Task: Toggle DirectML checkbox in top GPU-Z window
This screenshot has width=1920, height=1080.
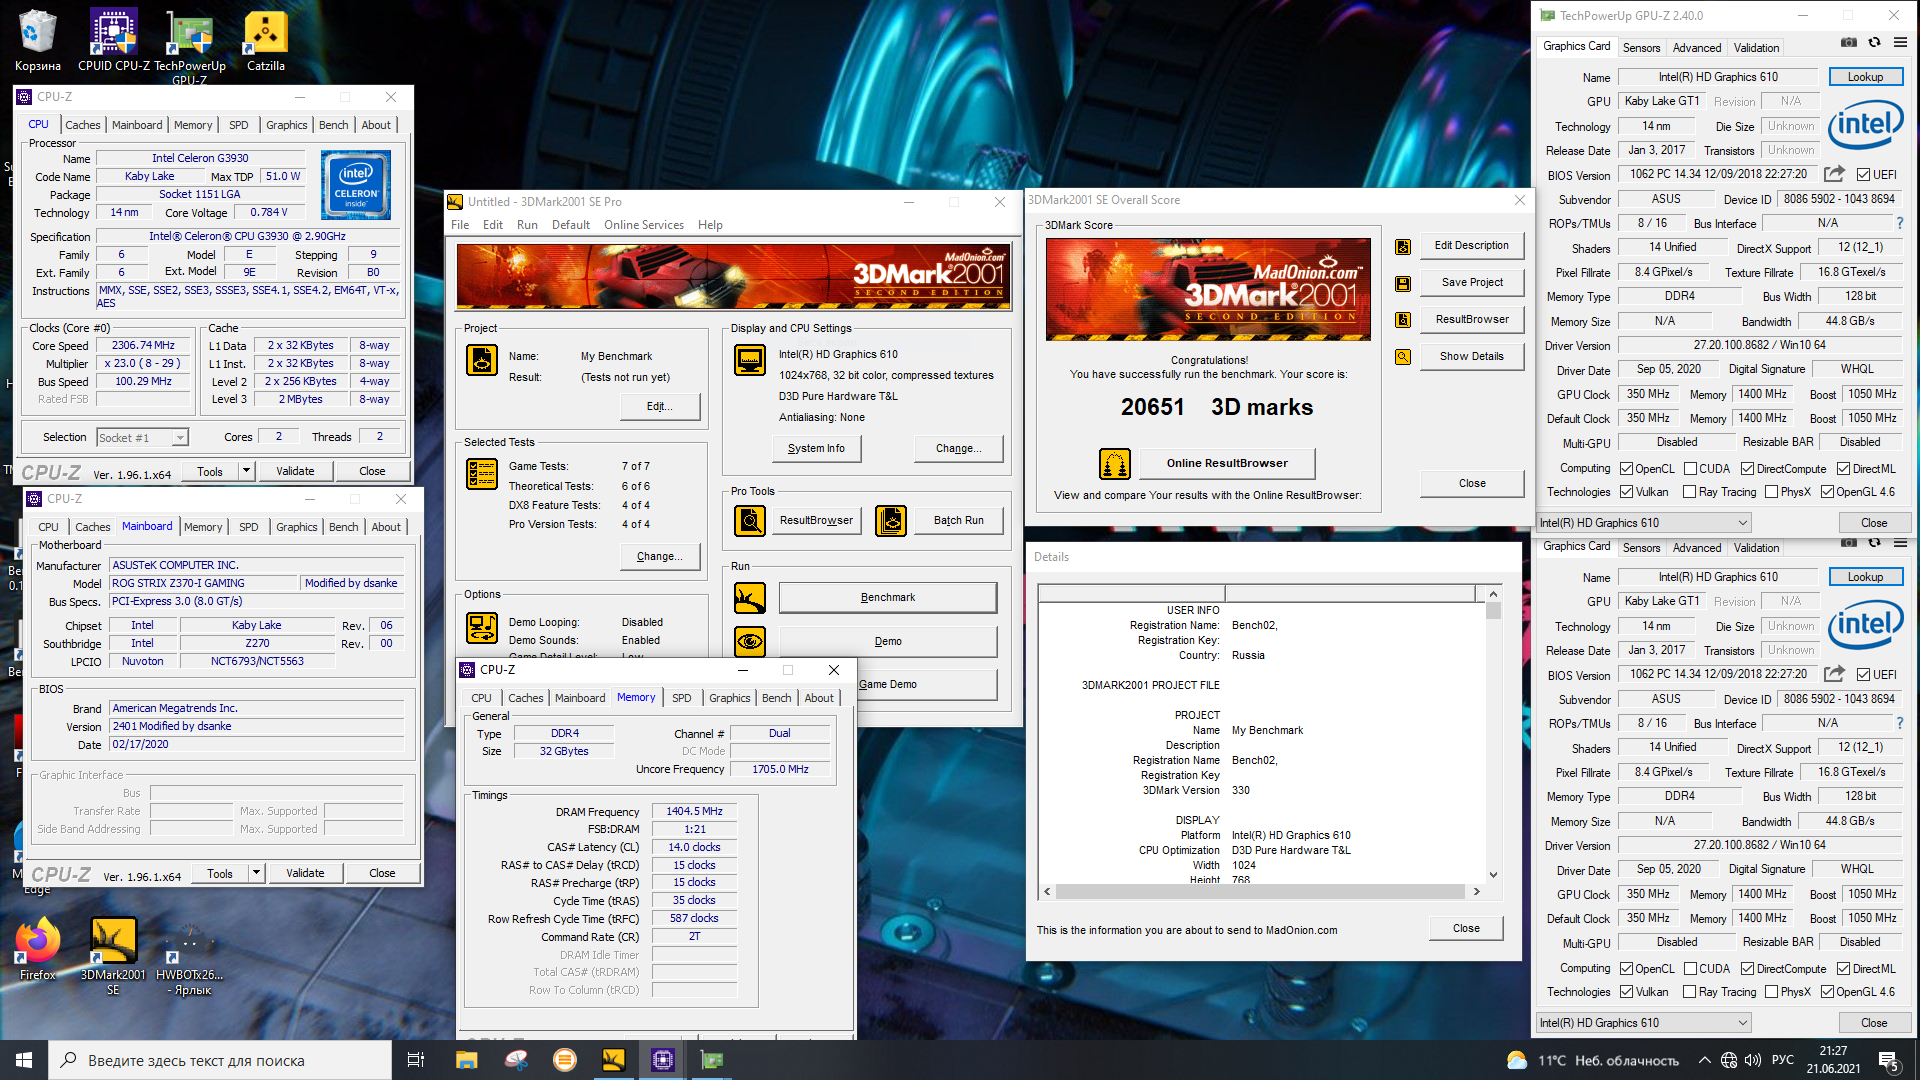Action: (x=1844, y=469)
